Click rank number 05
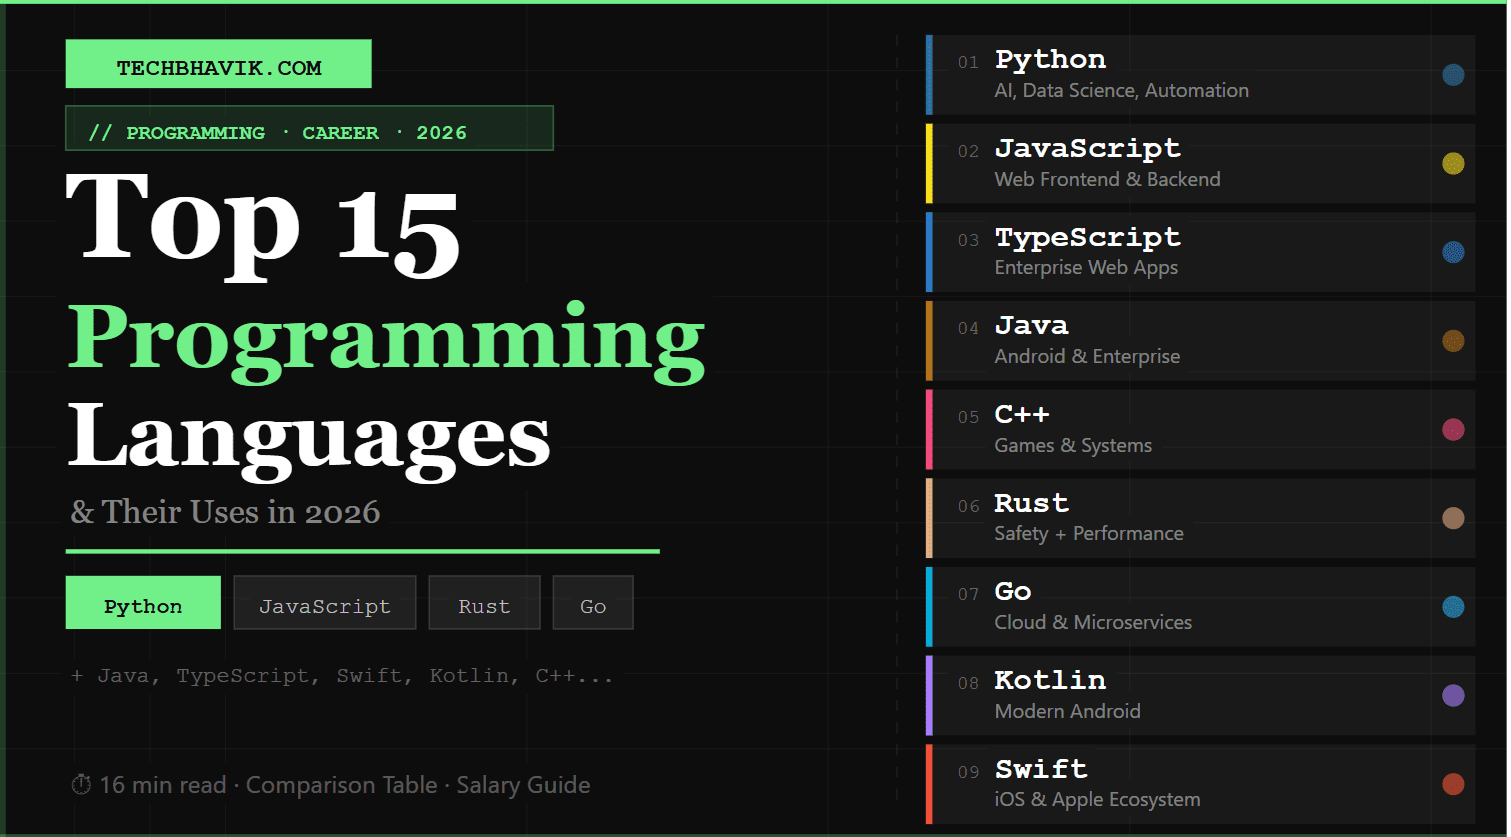Image resolution: width=1511 pixels, height=837 pixels. (968, 418)
